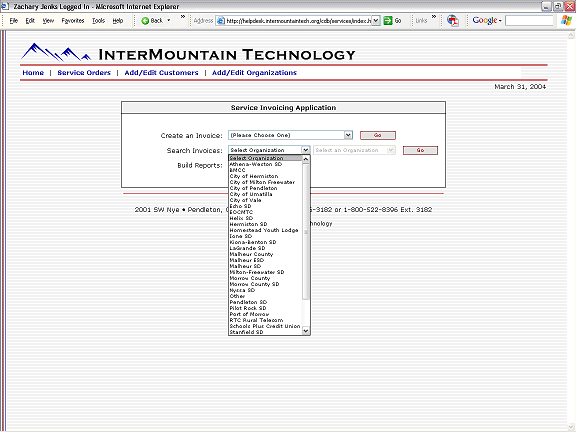This screenshot has height=432, width=576.
Task: Choose 'Malheur ESD' option
Action: pyautogui.click(x=265, y=260)
